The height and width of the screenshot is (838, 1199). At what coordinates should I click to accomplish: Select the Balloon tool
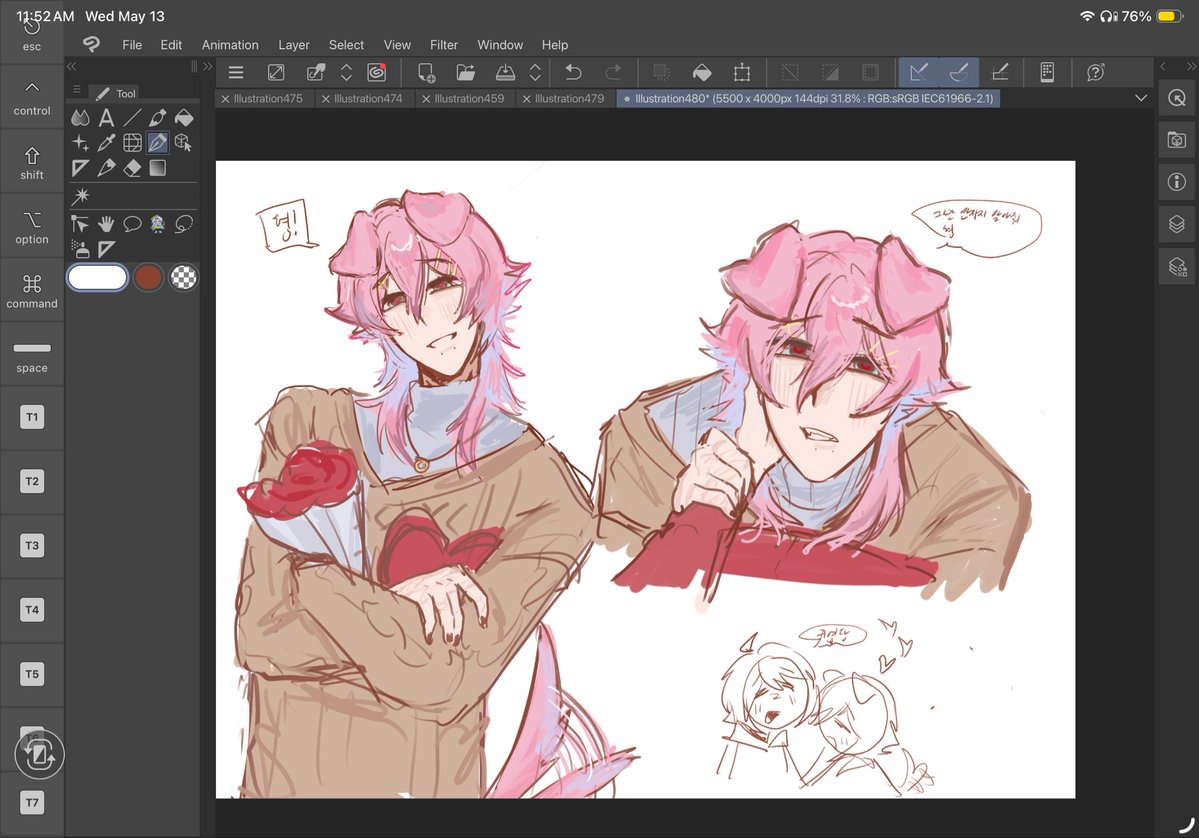coord(132,224)
